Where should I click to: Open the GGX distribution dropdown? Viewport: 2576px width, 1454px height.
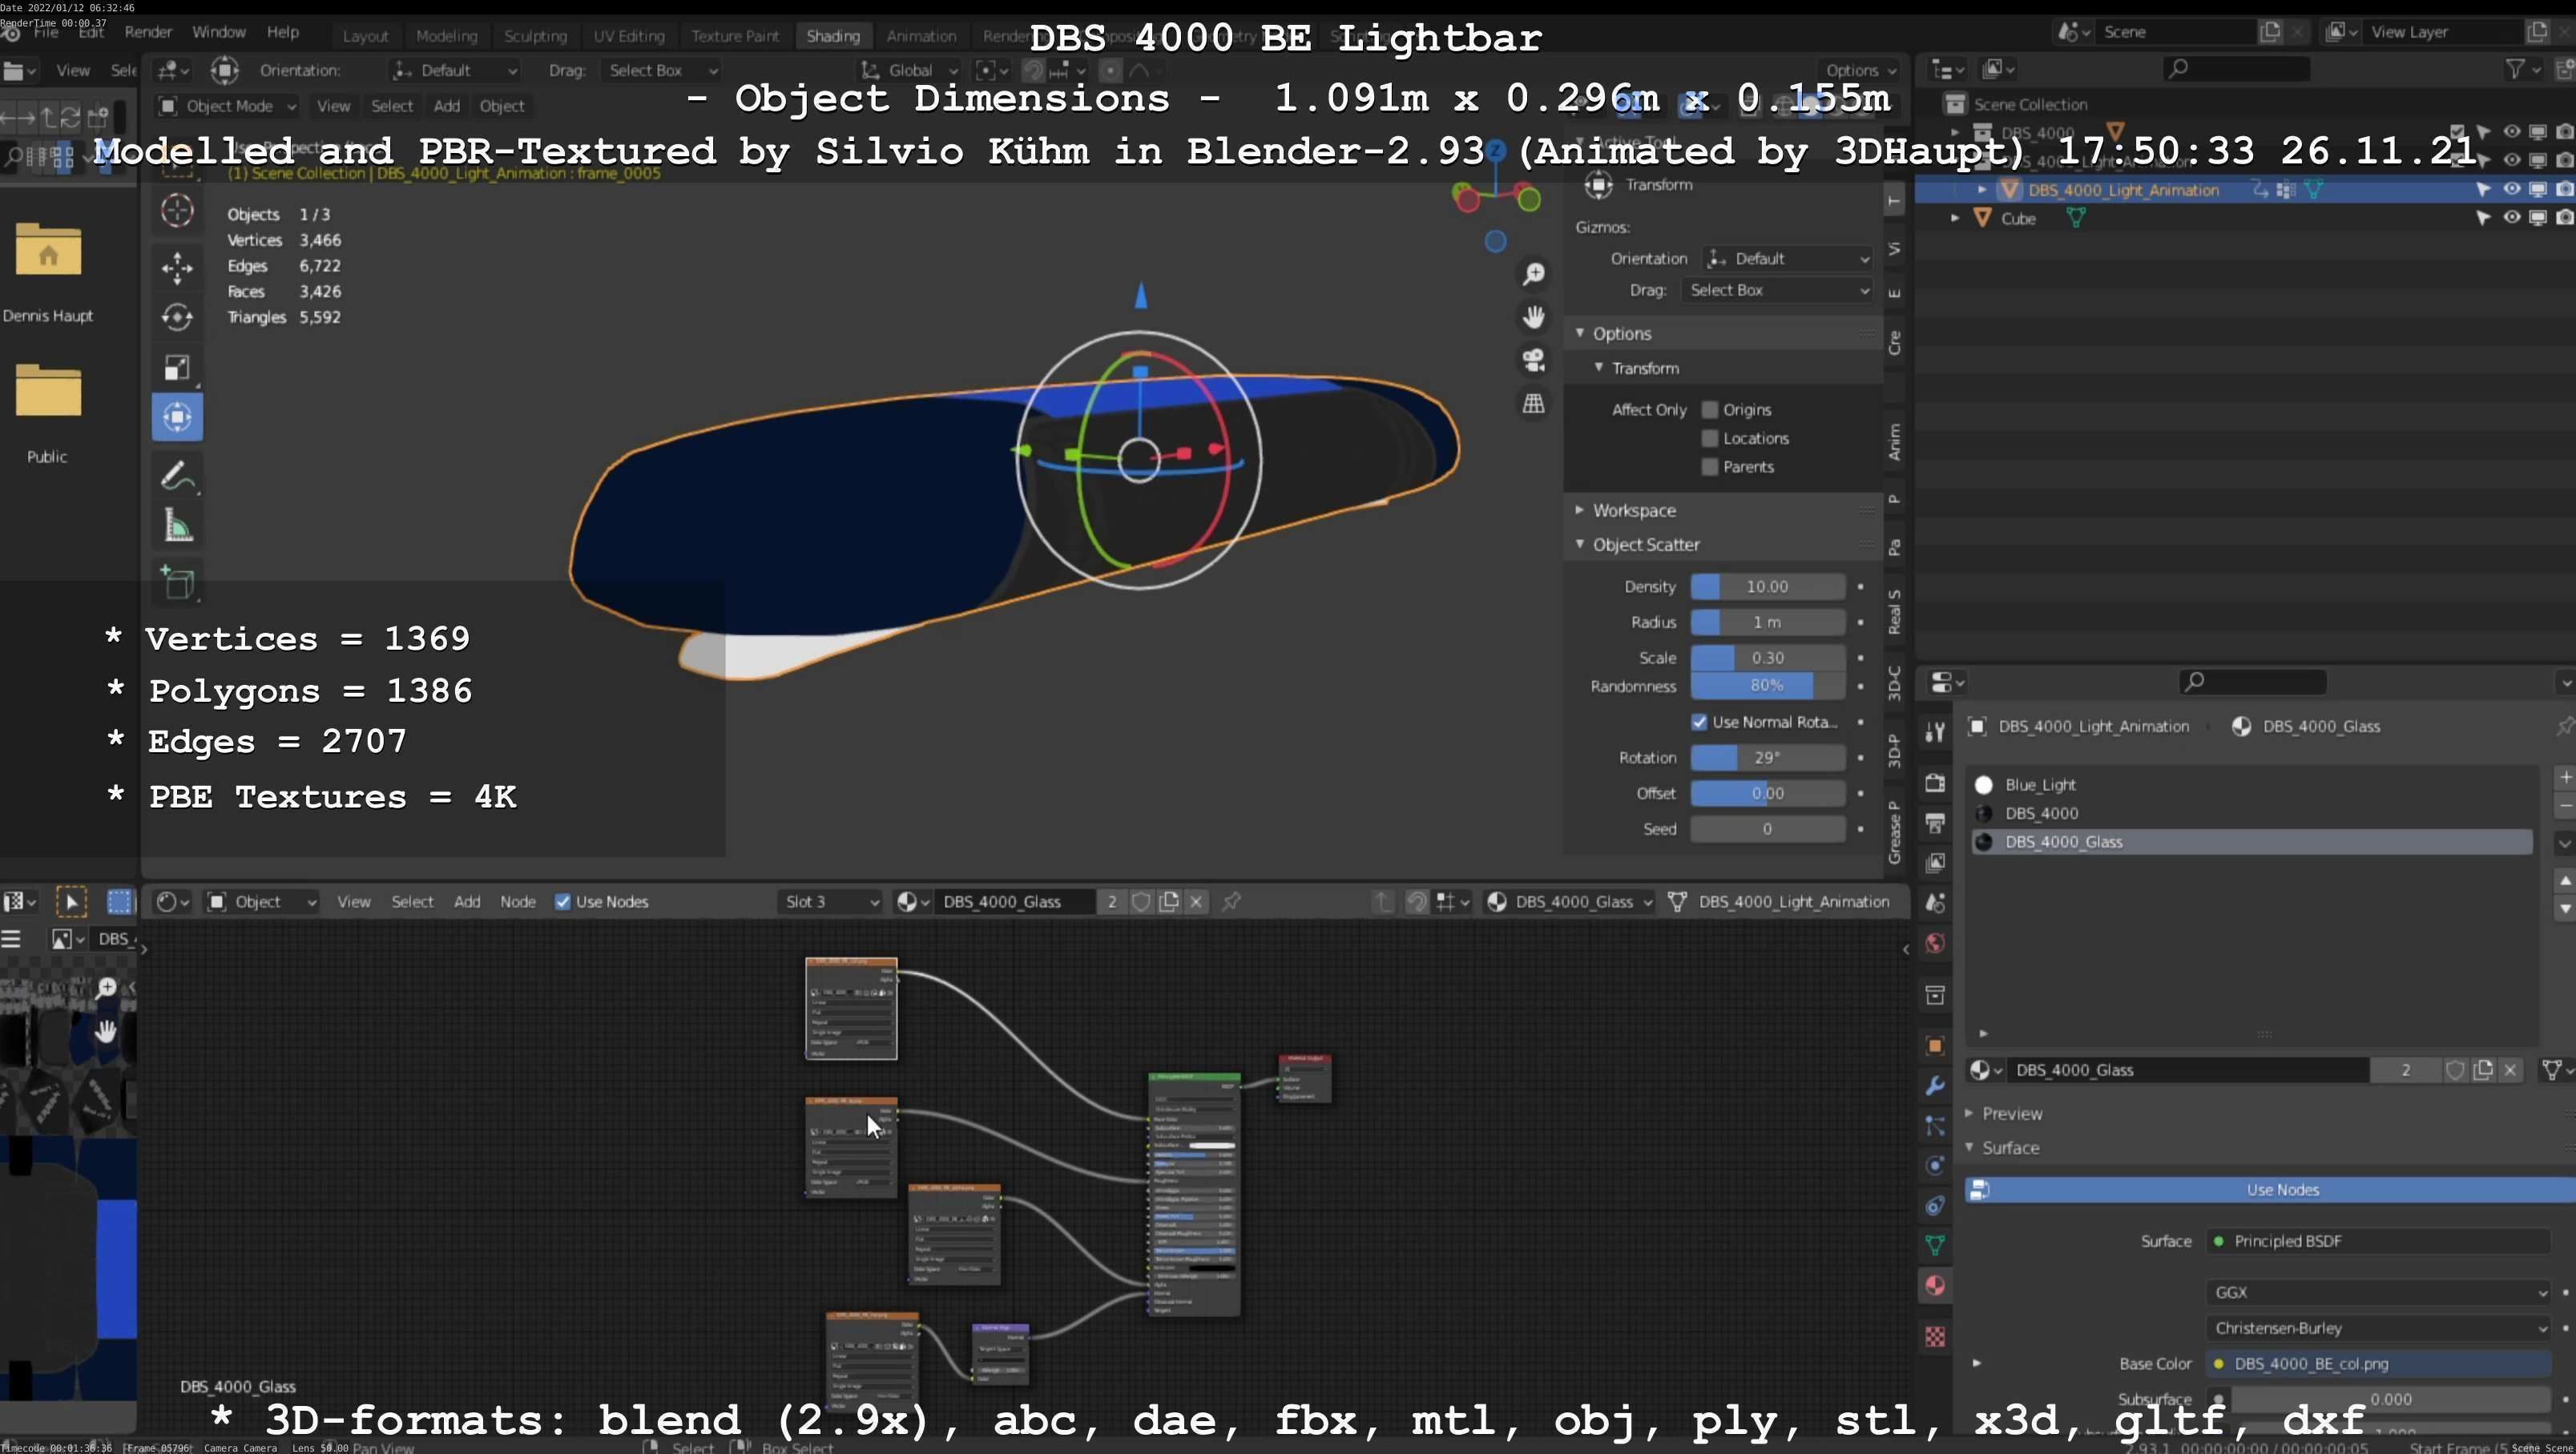(2378, 1292)
